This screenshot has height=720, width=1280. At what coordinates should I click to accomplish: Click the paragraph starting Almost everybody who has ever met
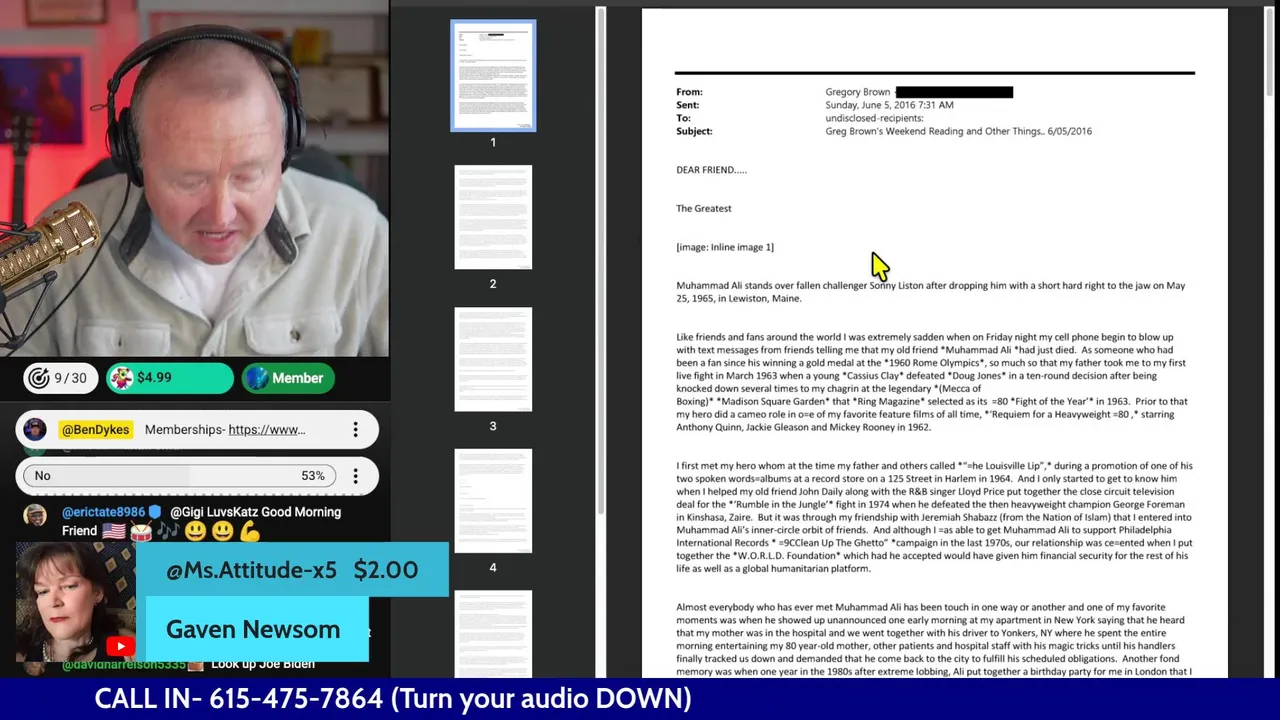click(934, 640)
